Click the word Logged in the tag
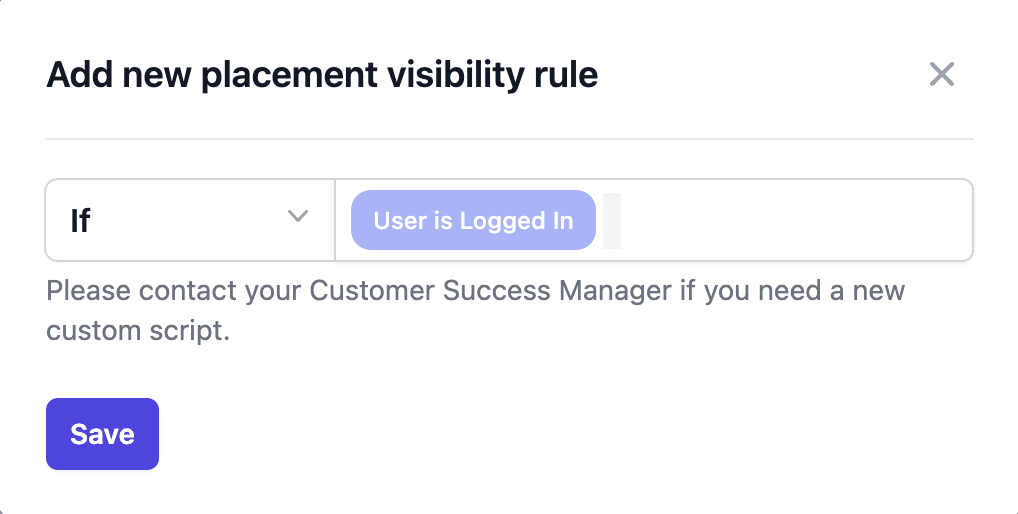This screenshot has width=1018, height=514. (x=503, y=221)
